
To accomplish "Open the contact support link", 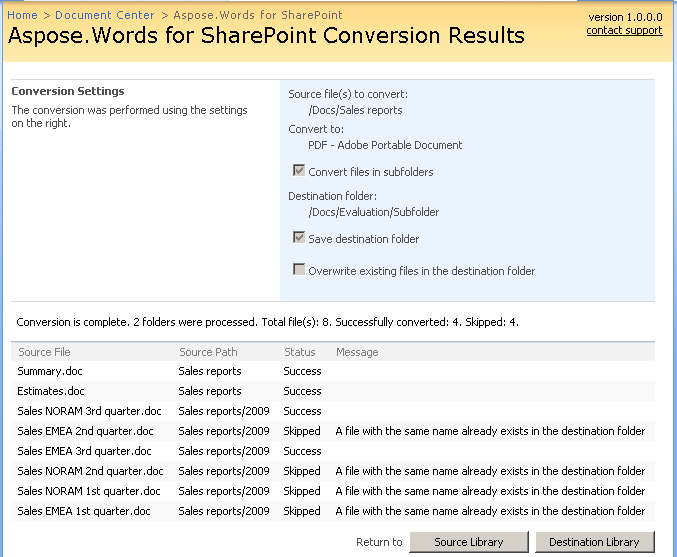I will tap(624, 31).
